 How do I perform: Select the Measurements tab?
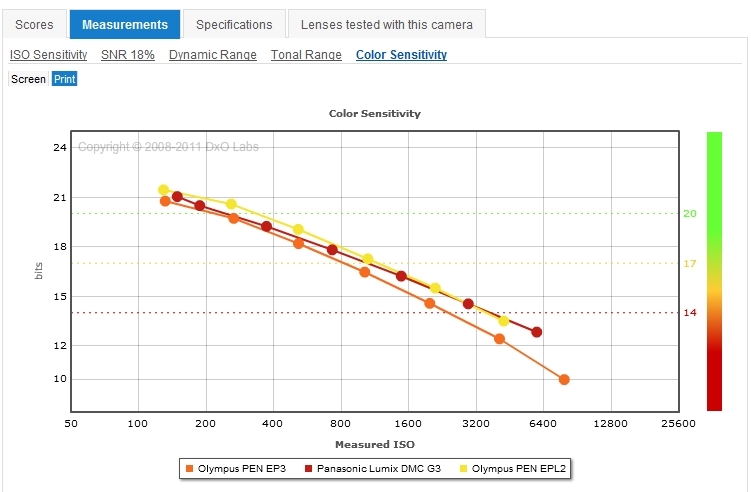click(x=125, y=24)
